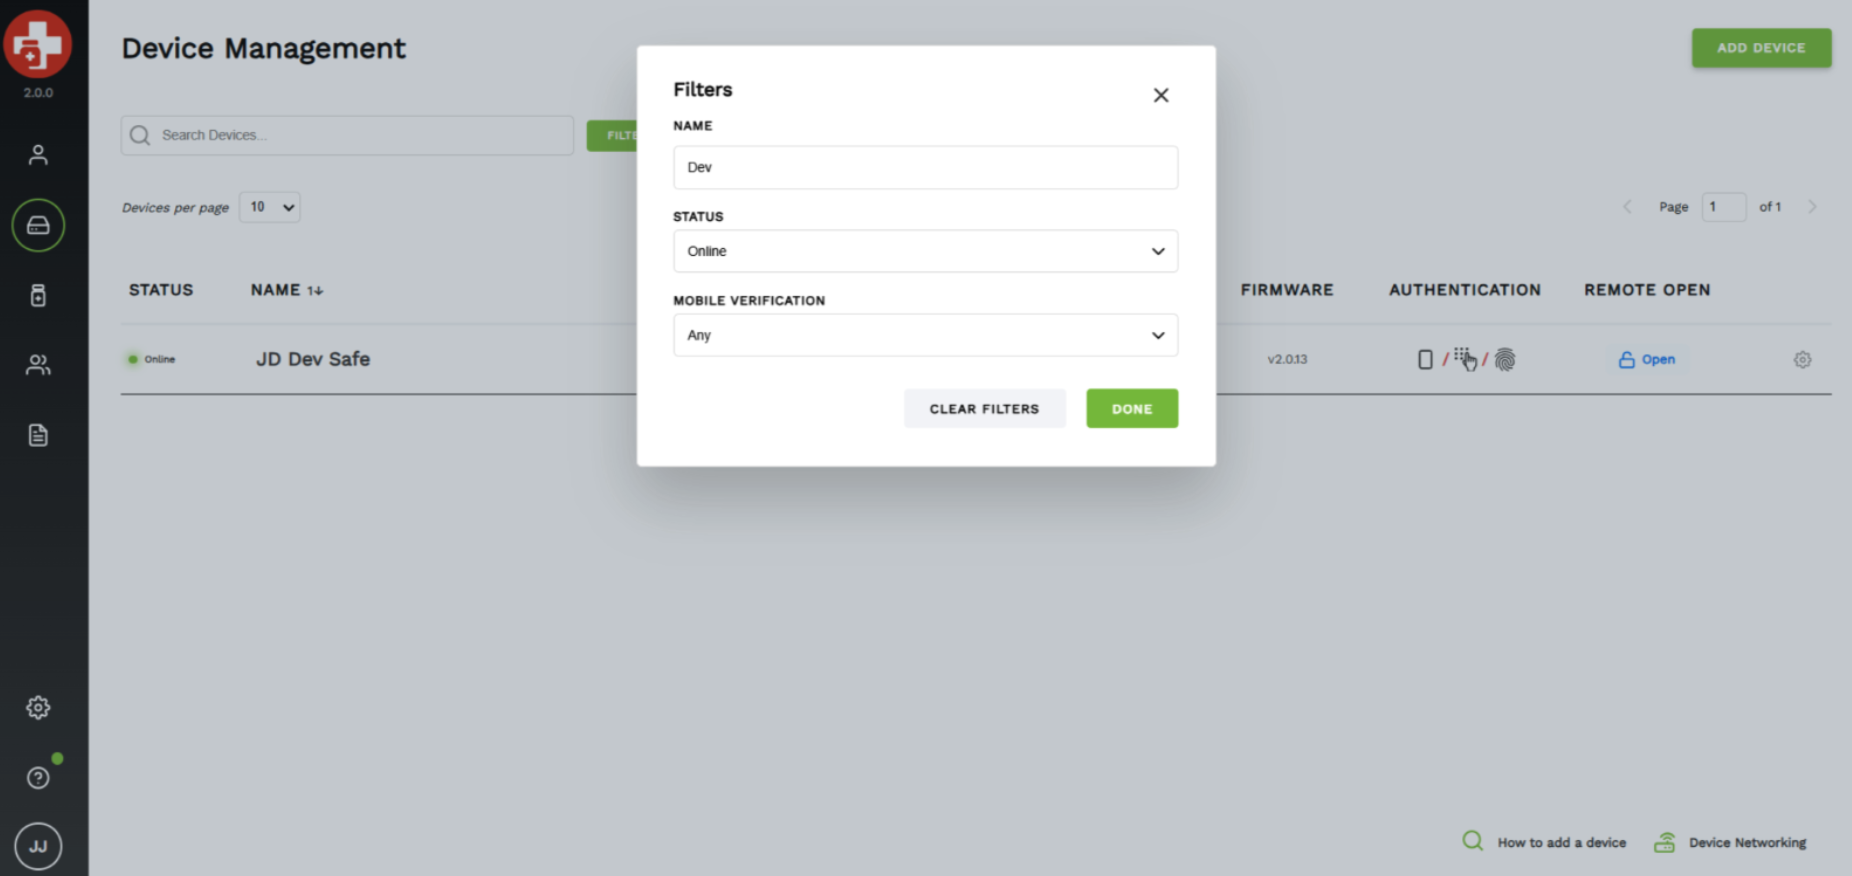Open JD Dev Safe settings gear
This screenshot has height=876, width=1852.
tap(1802, 360)
